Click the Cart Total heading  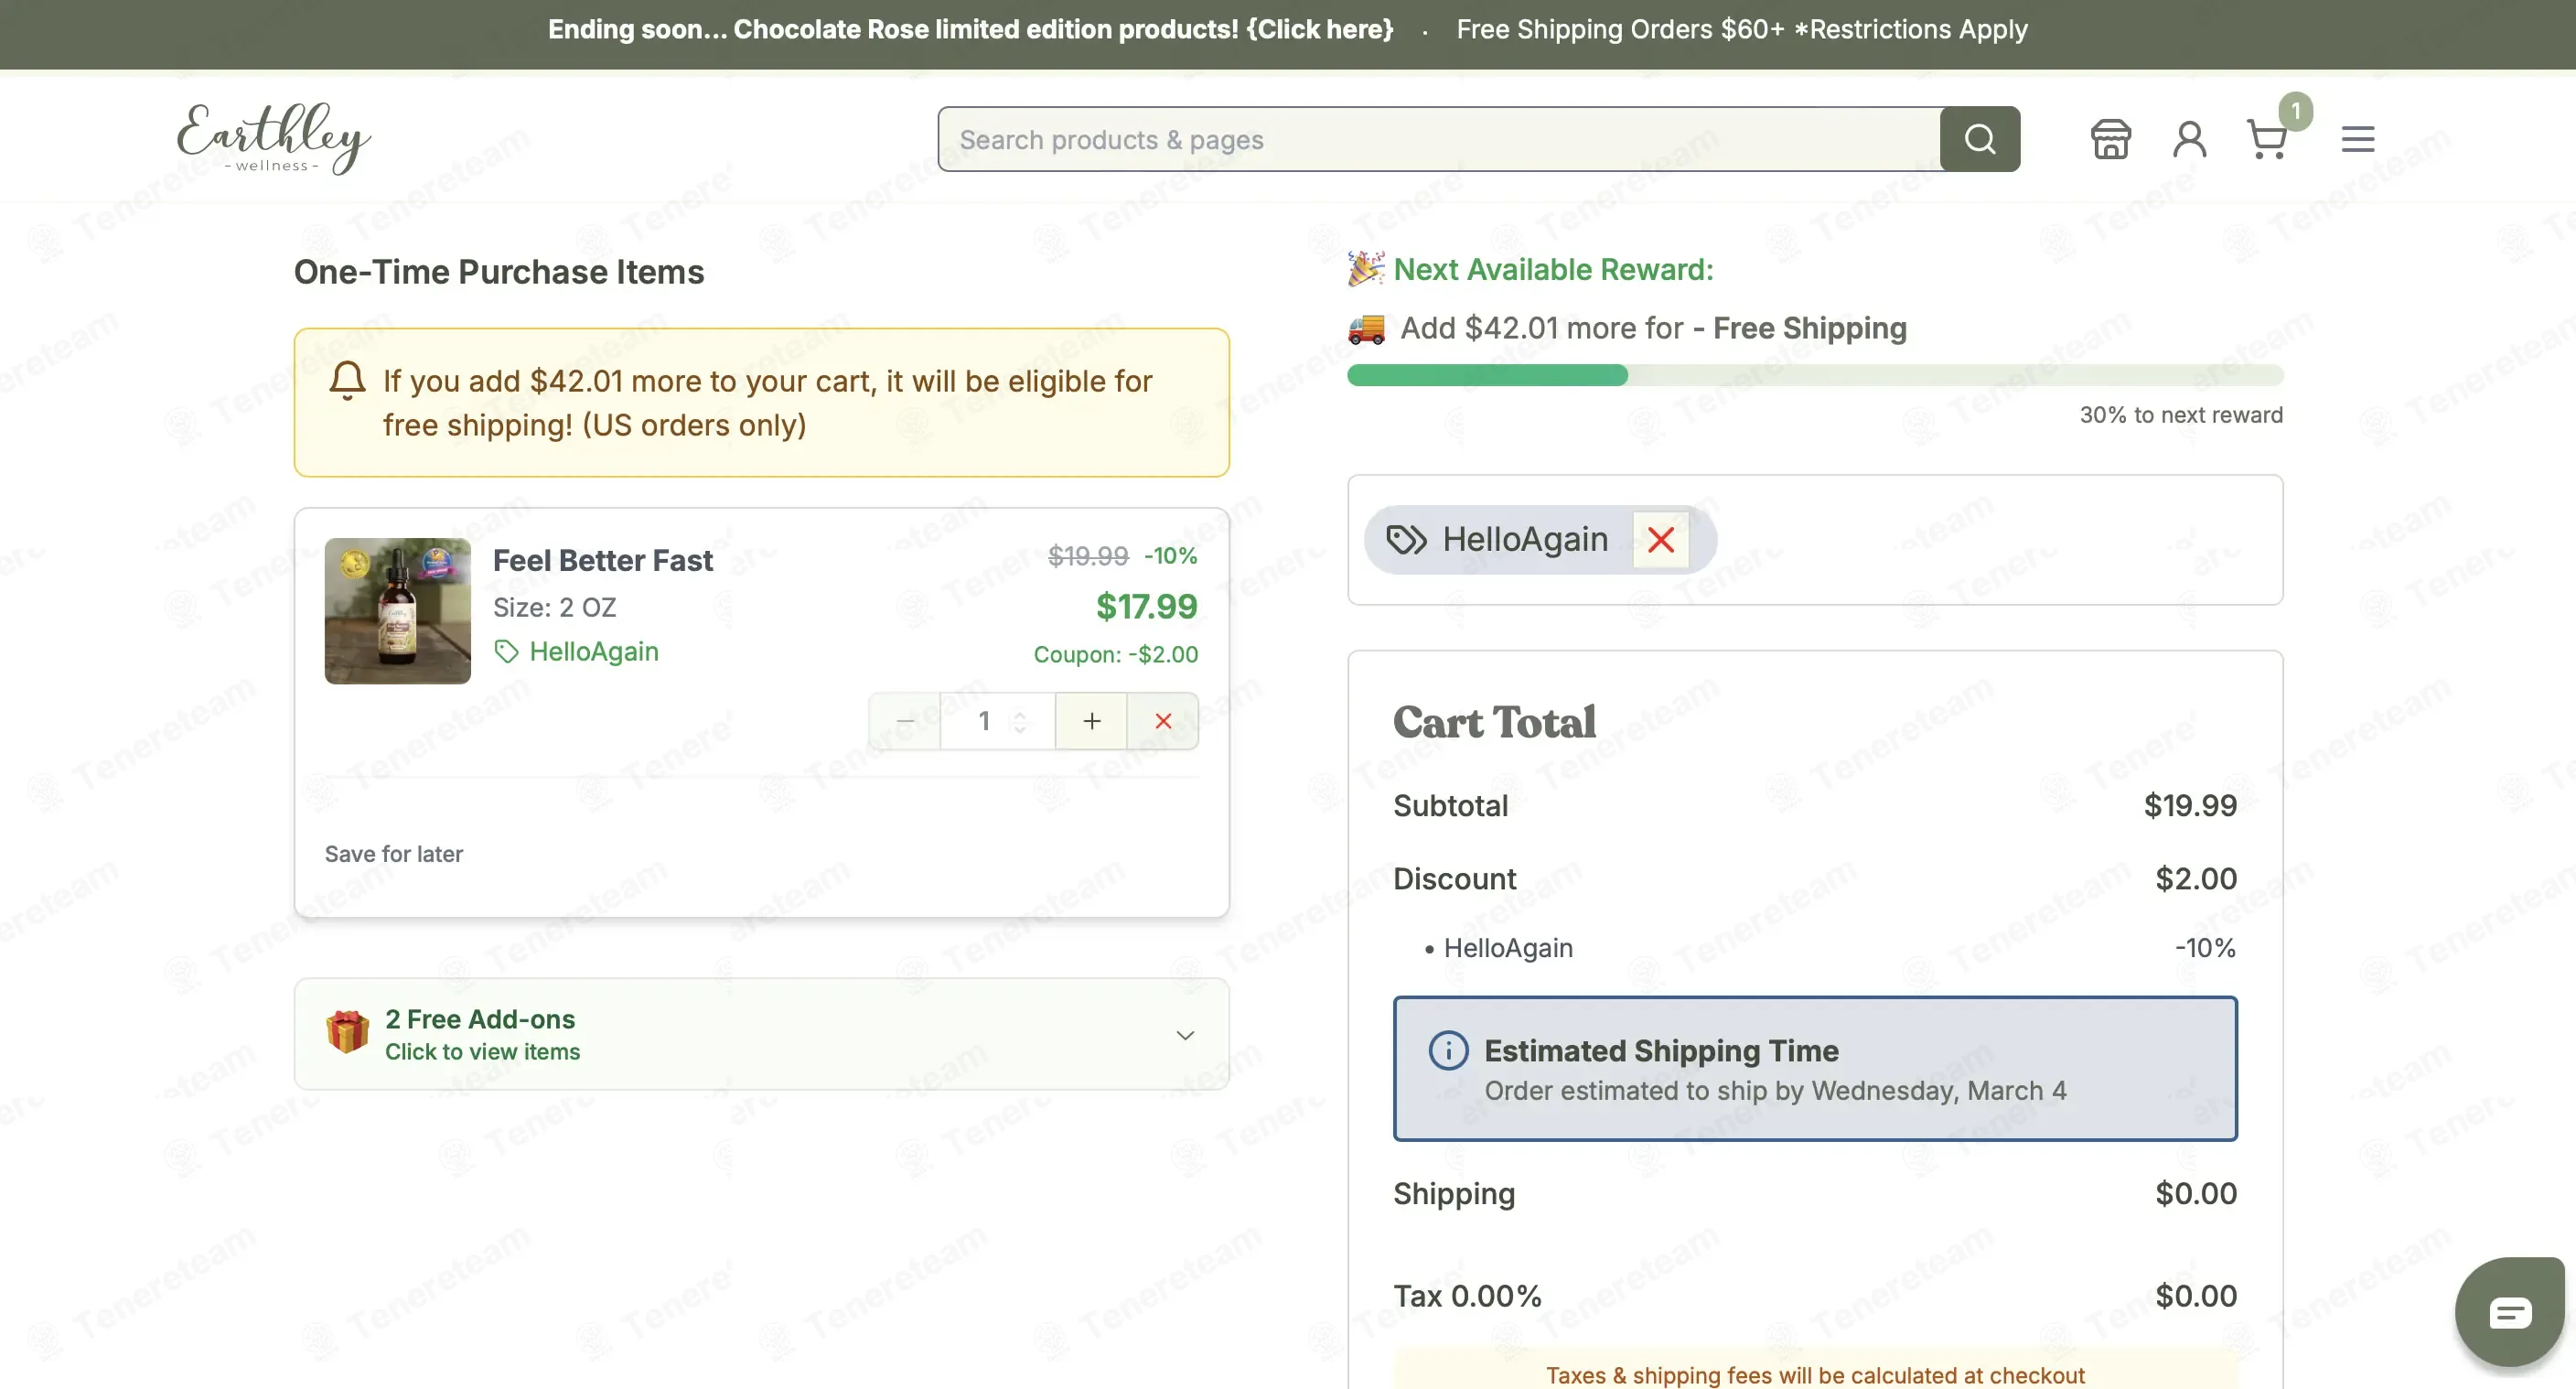click(x=1494, y=722)
